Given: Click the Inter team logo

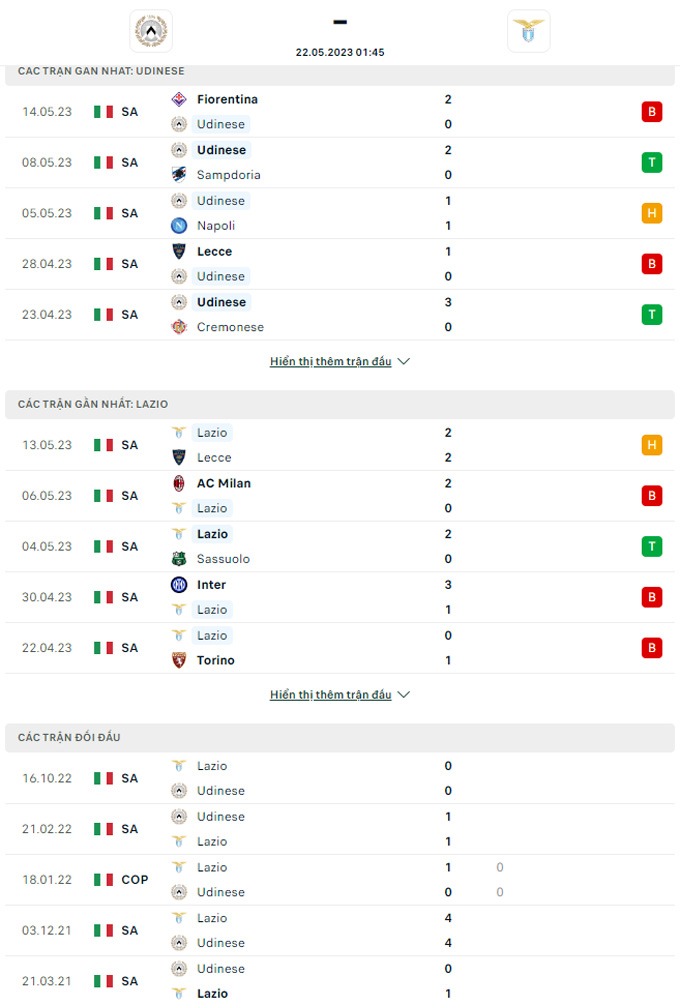Looking at the screenshot, I should coord(179,585).
